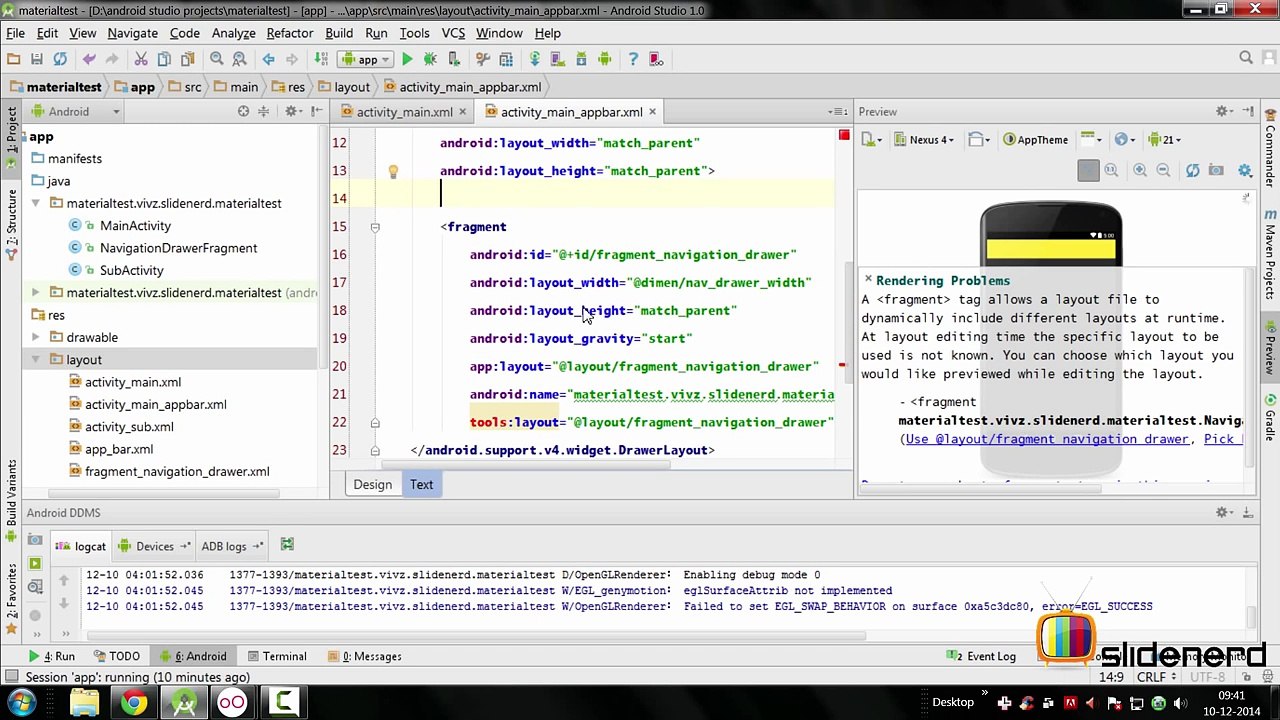Refresh the layout preview
Image resolution: width=1280 pixels, height=720 pixels.
tap(1192, 171)
